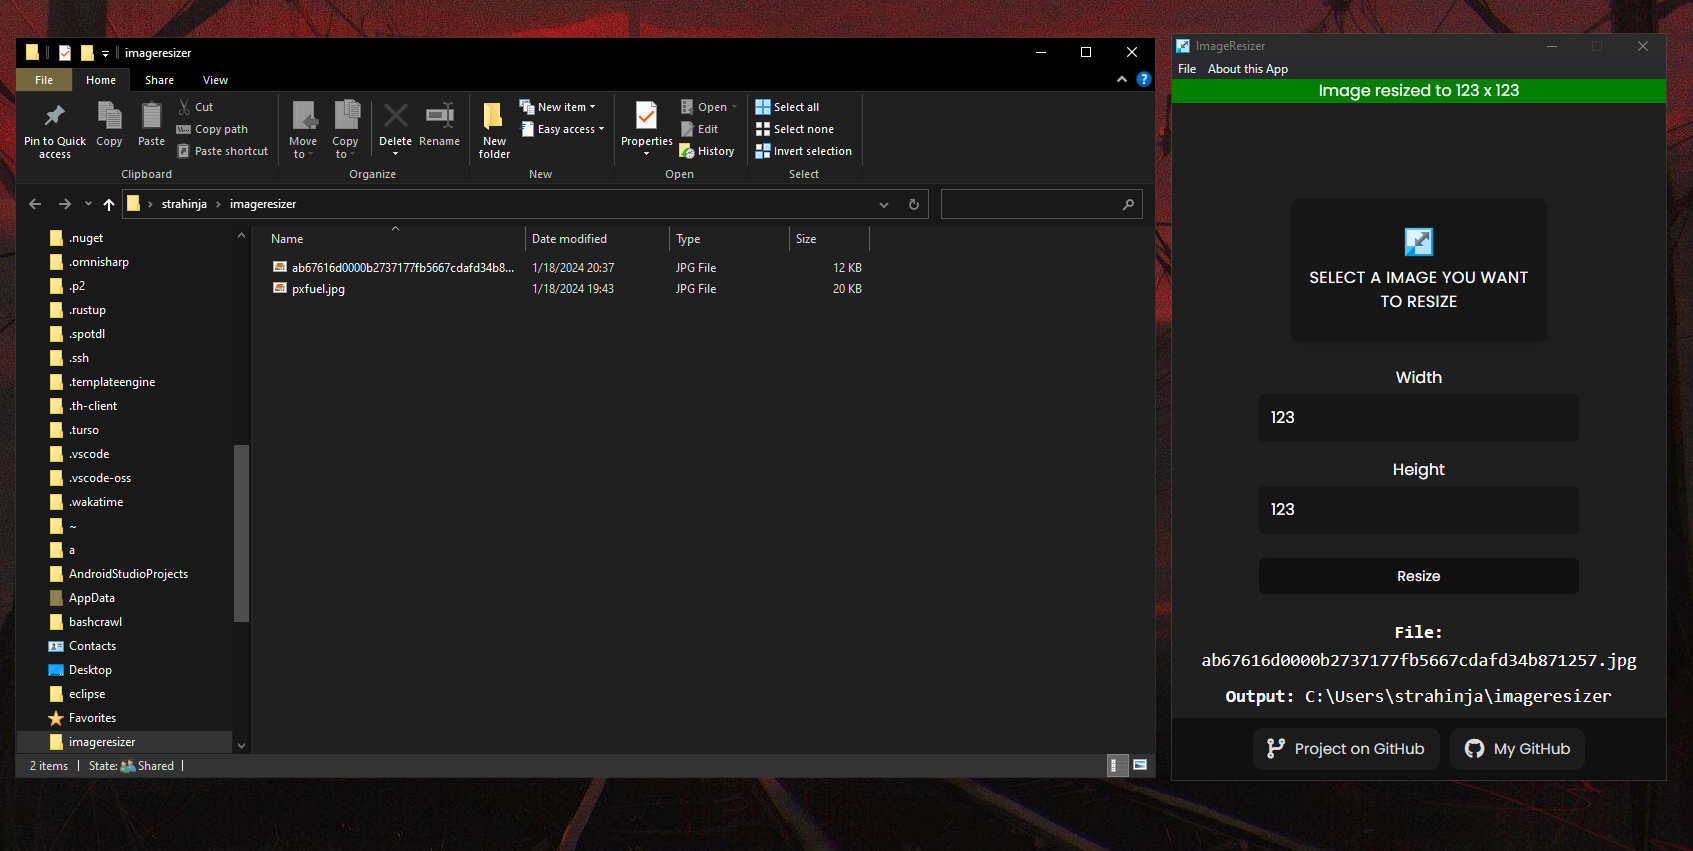The image size is (1693, 851).
Task: Click Copy path in Clipboard group
Action: (x=212, y=129)
